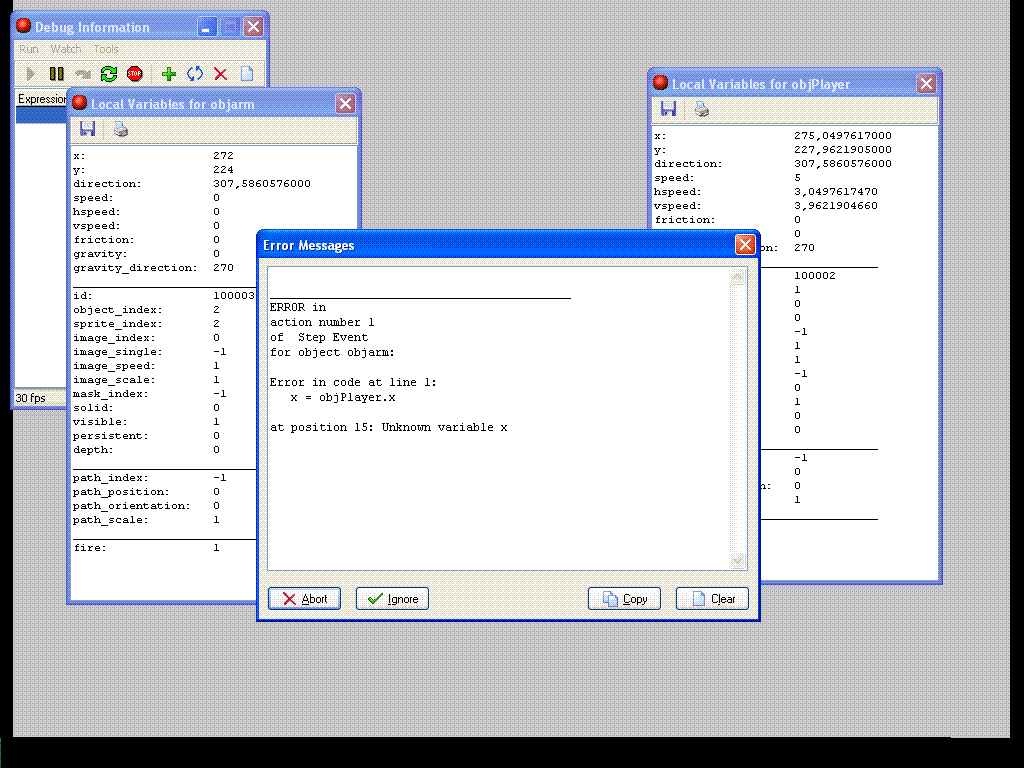Screen dimensions: 1024x768
Task: Click the Expression column header
Action: click(42, 99)
